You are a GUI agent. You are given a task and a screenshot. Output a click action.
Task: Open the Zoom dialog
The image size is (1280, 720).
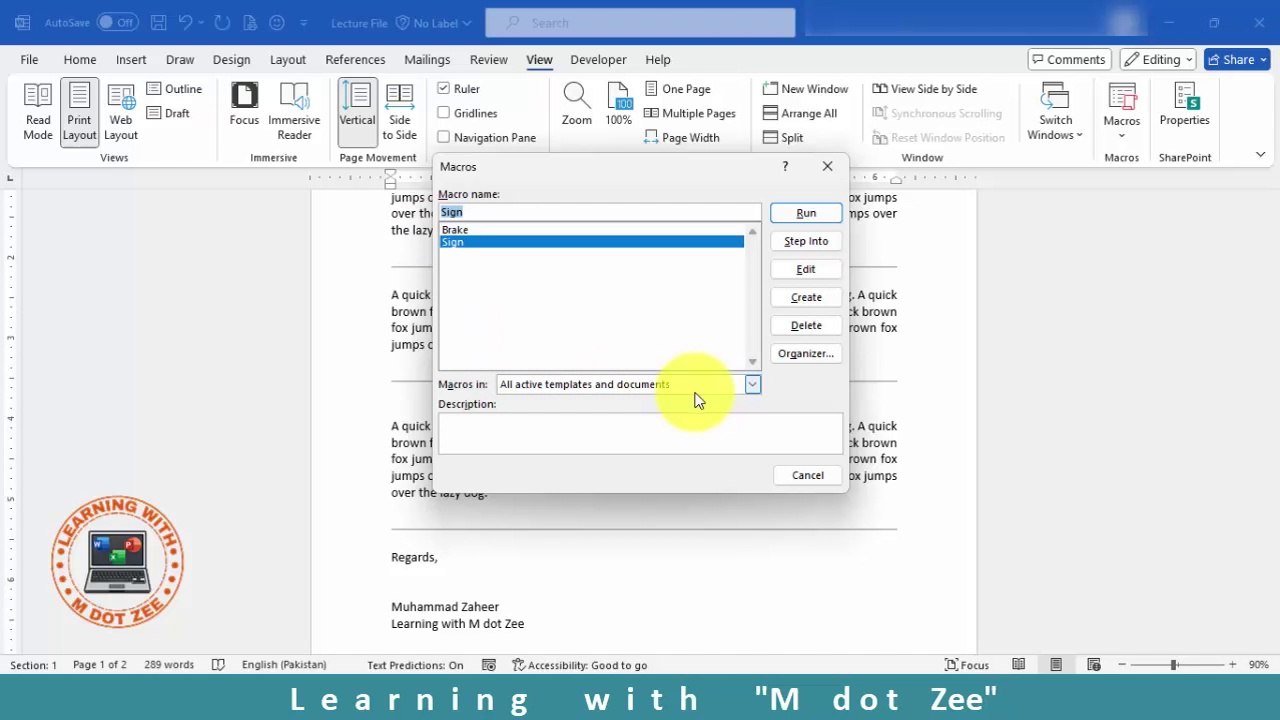[576, 106]
